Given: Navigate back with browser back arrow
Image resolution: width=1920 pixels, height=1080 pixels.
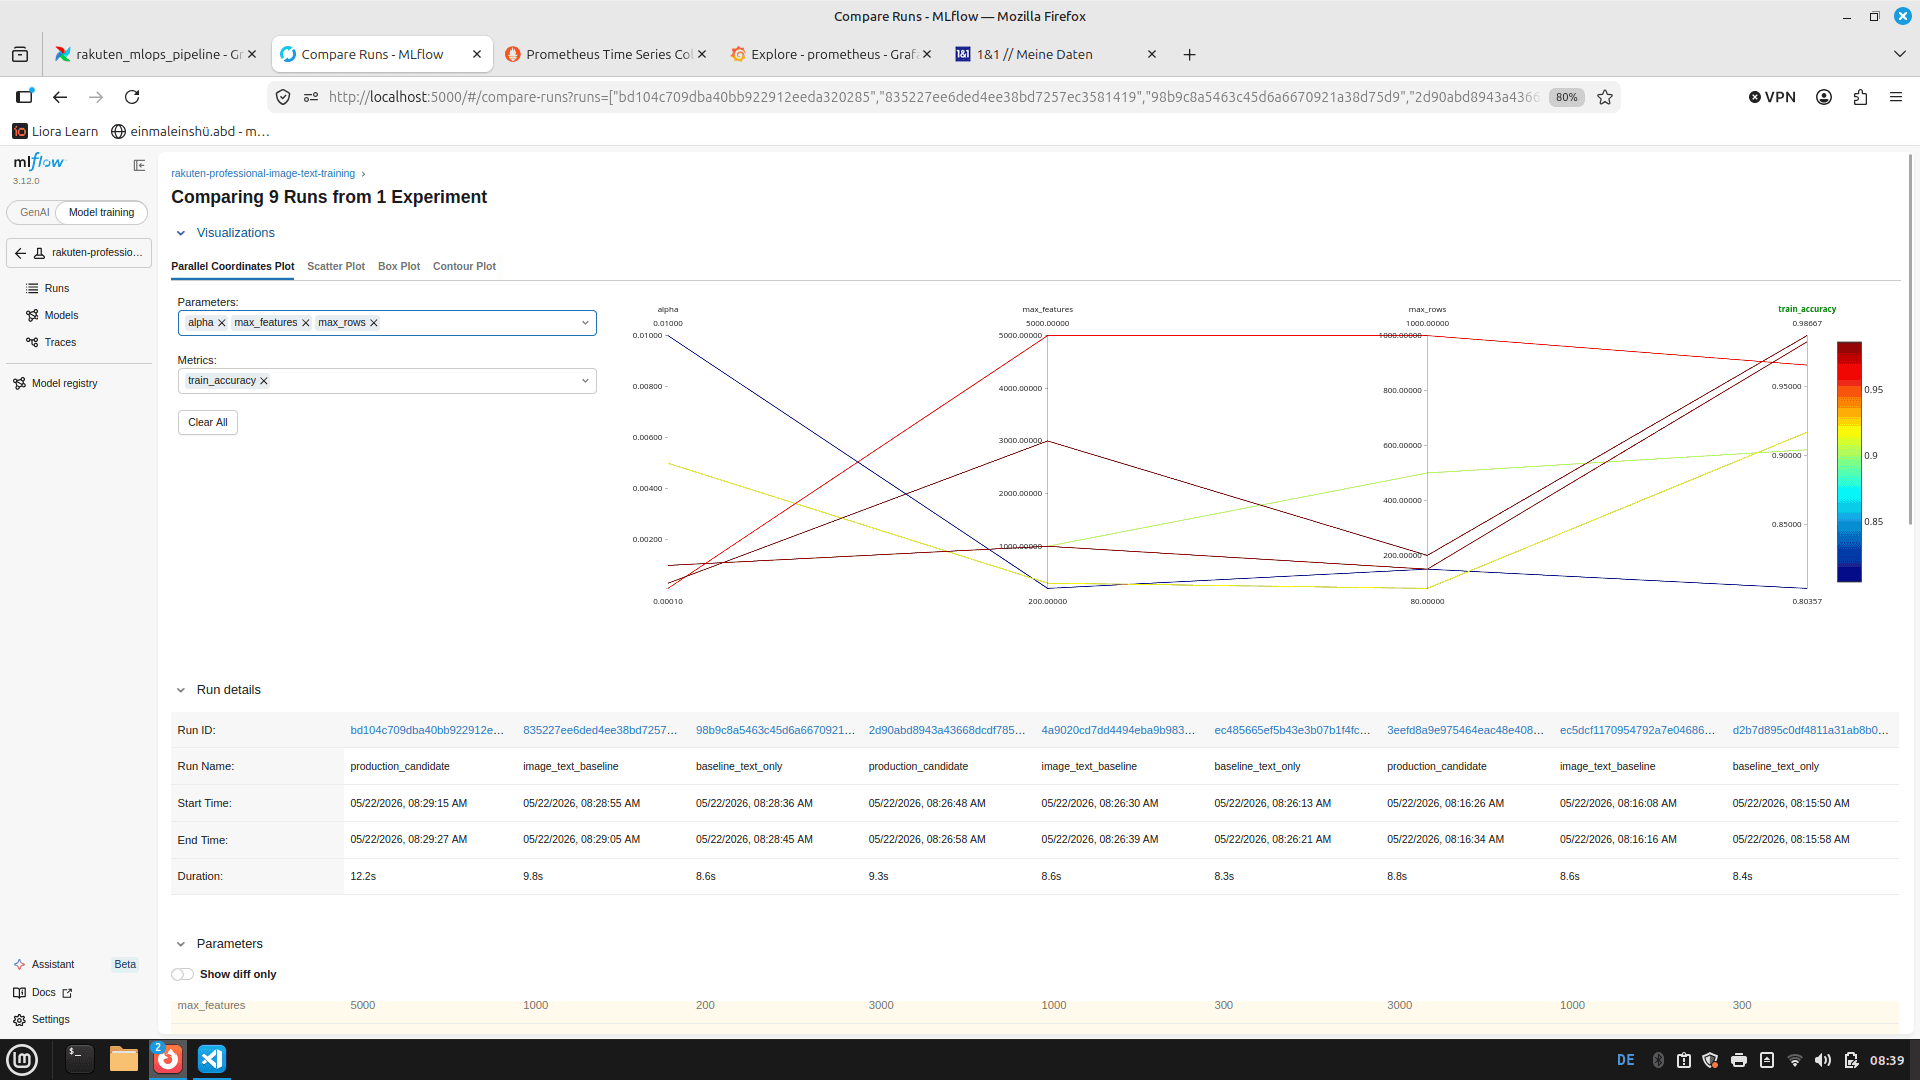Looking at the screenshot, I should tap(60, 97).
